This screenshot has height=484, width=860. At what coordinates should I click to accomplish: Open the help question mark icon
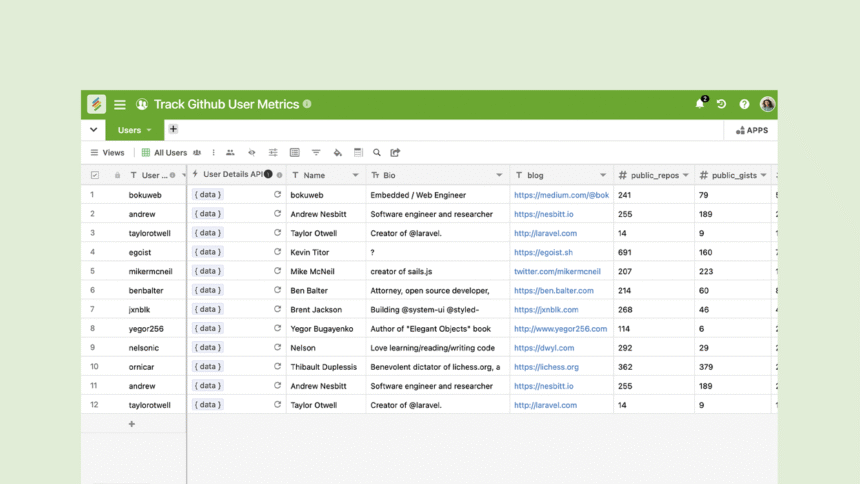(744, 104)
